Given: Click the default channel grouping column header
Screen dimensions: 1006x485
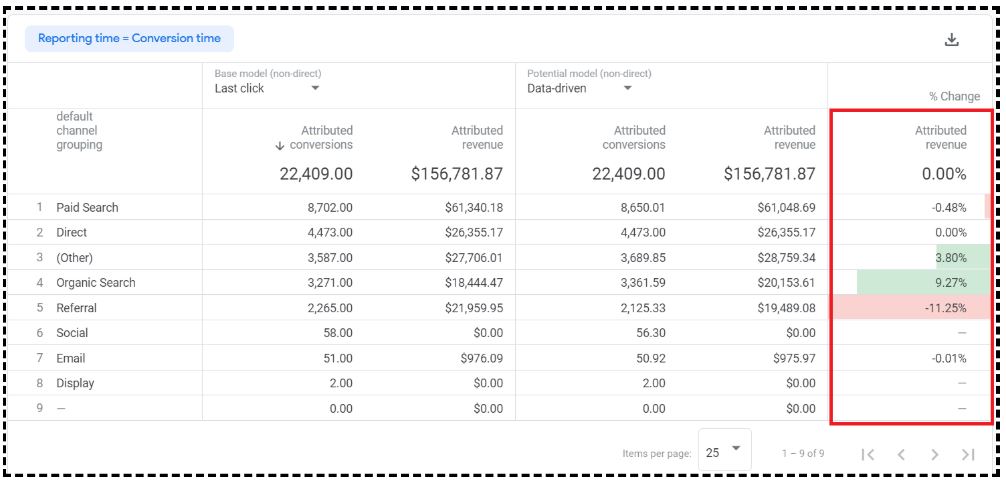Looking at the screenshot, I should point(79,131).
